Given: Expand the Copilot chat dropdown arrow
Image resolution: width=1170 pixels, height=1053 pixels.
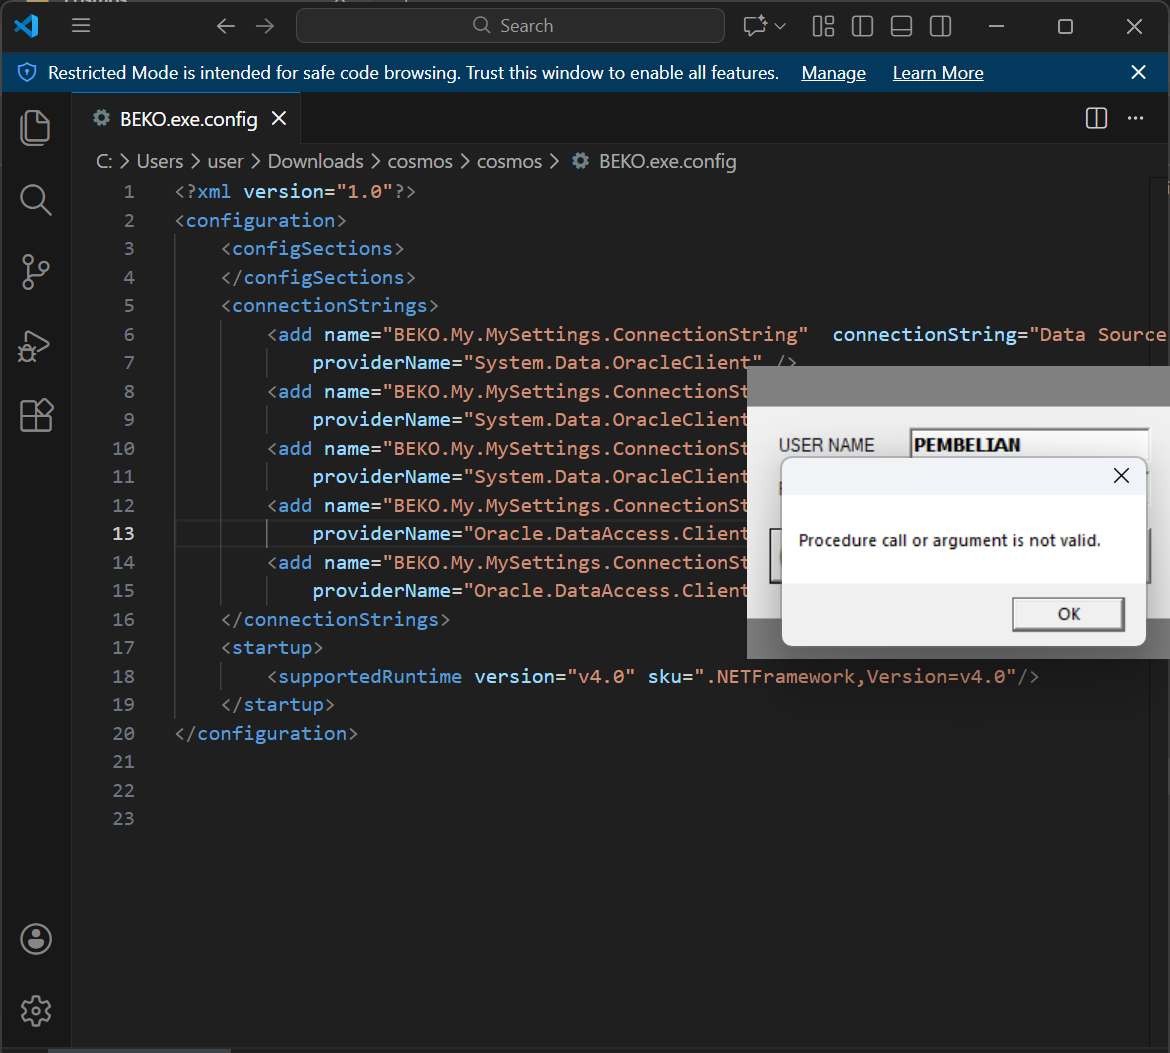Looking at the screenshot, I should pos(781,26).
